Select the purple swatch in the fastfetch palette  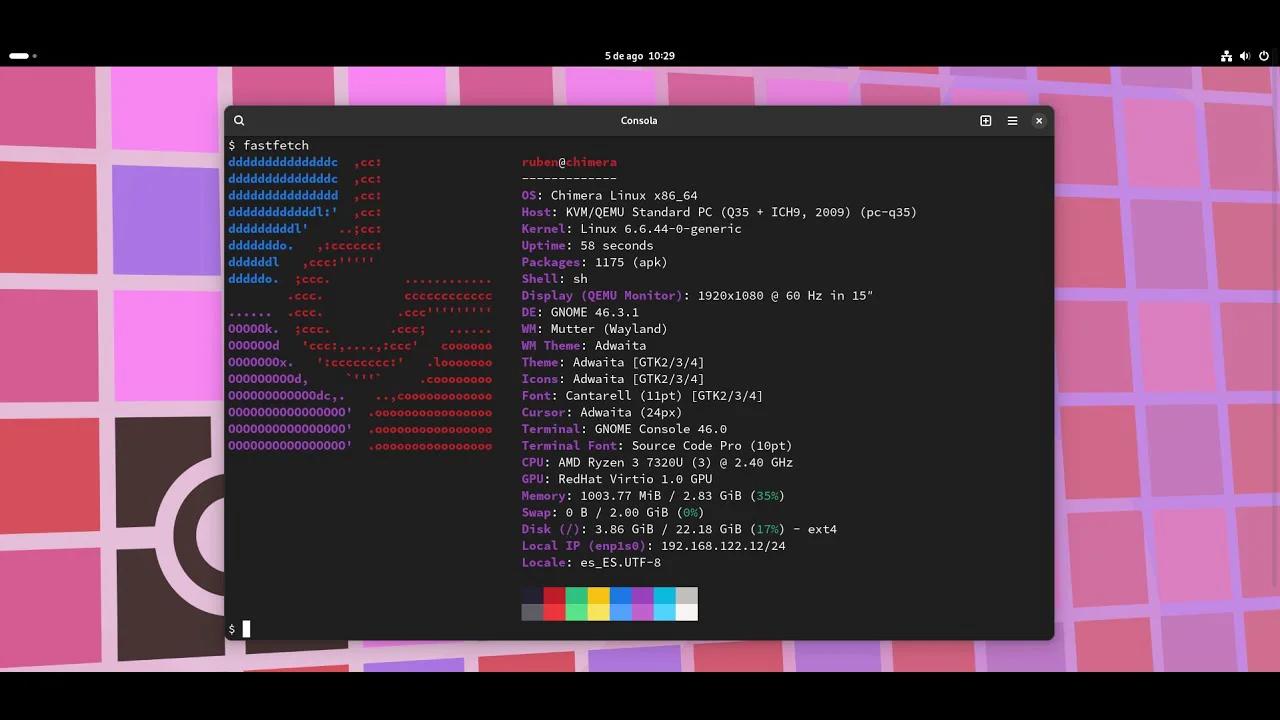point(643,604)
